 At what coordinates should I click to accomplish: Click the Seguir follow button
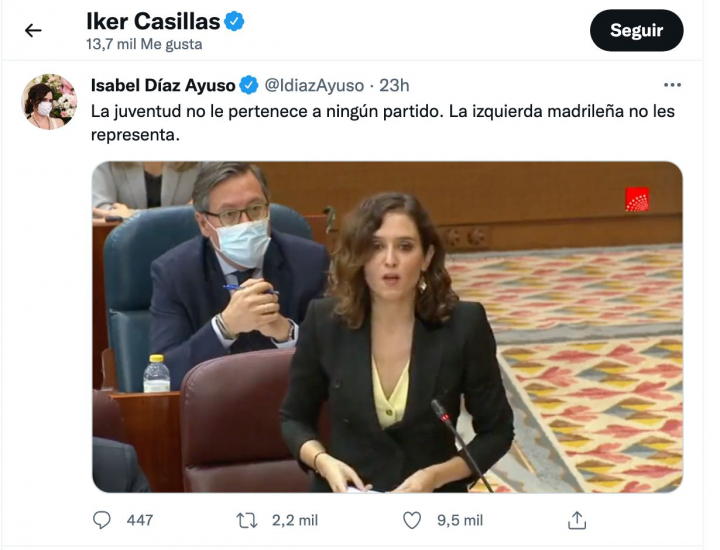point(636,31)
